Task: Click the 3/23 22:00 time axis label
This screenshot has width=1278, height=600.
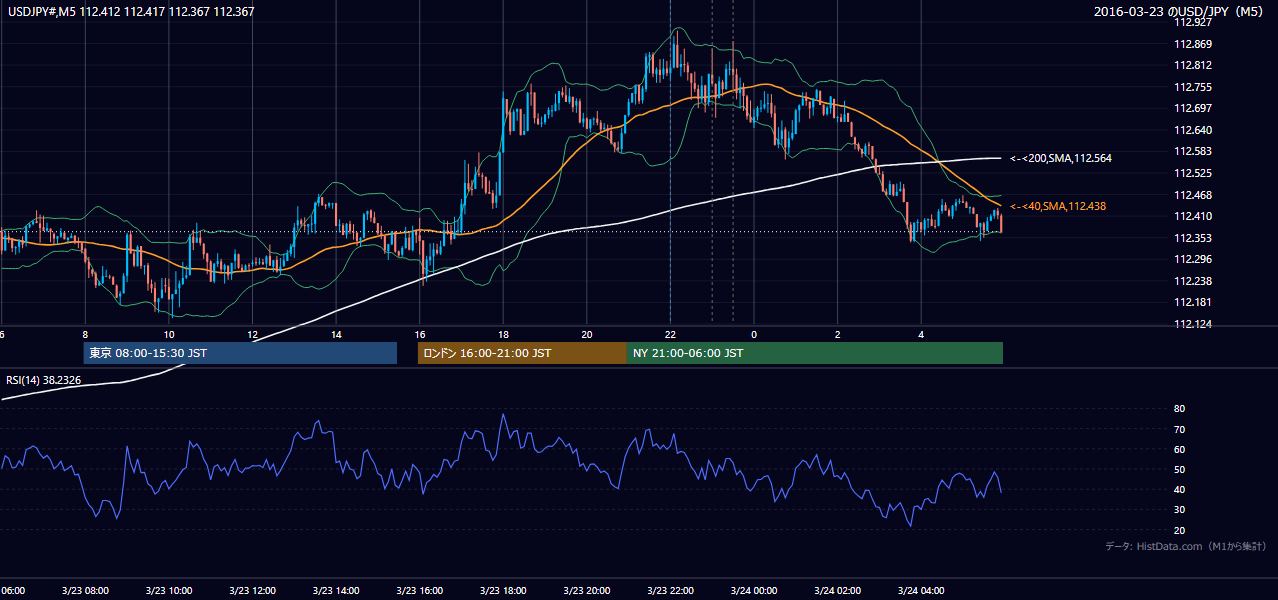Action: pos(670,590)
